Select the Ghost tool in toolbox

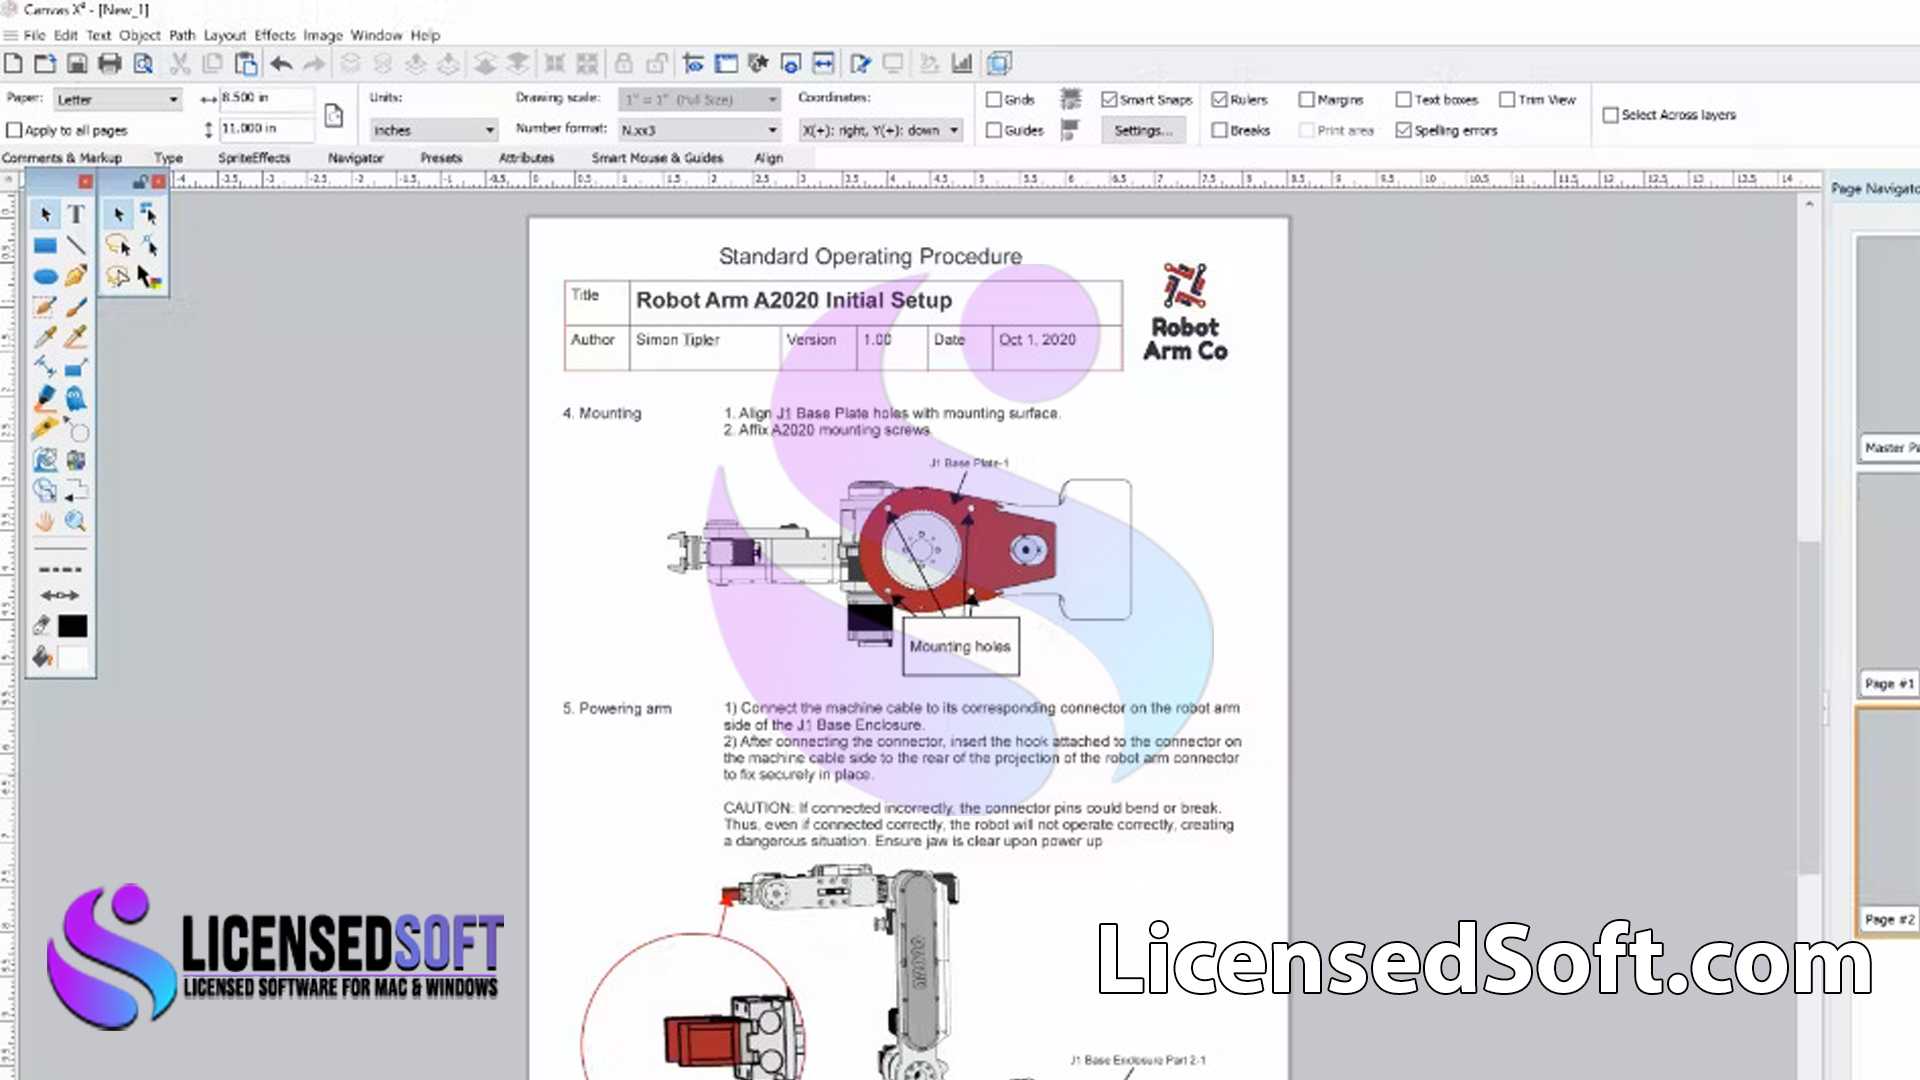(76, 399)
